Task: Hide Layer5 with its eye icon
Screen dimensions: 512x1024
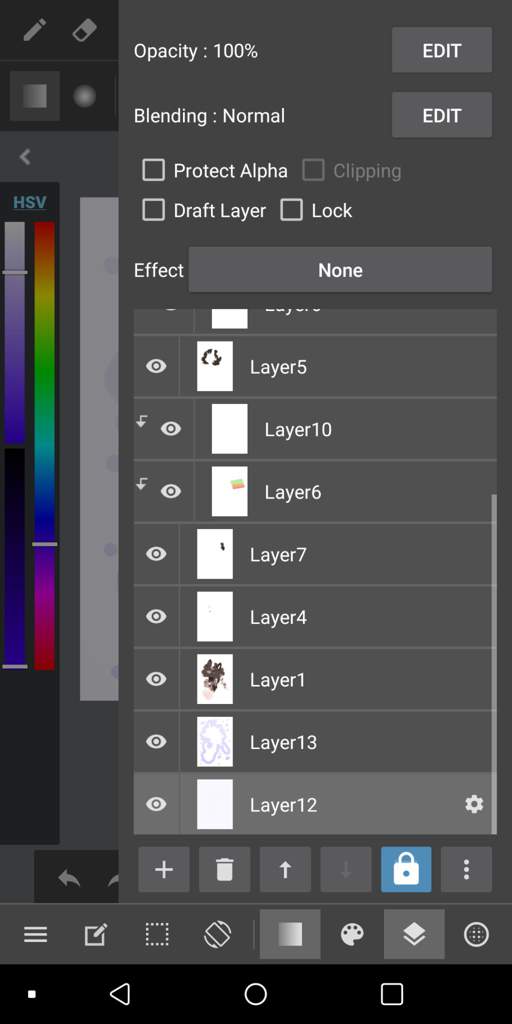Action: coord(156,366)
